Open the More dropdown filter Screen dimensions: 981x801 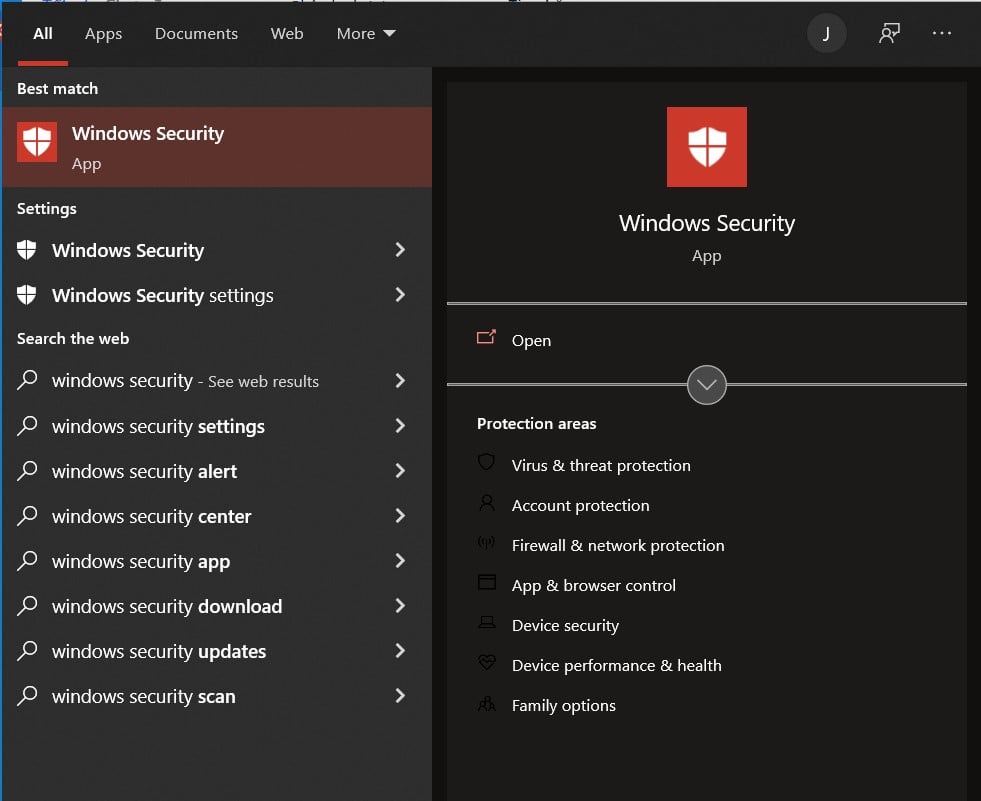(366, 33)
